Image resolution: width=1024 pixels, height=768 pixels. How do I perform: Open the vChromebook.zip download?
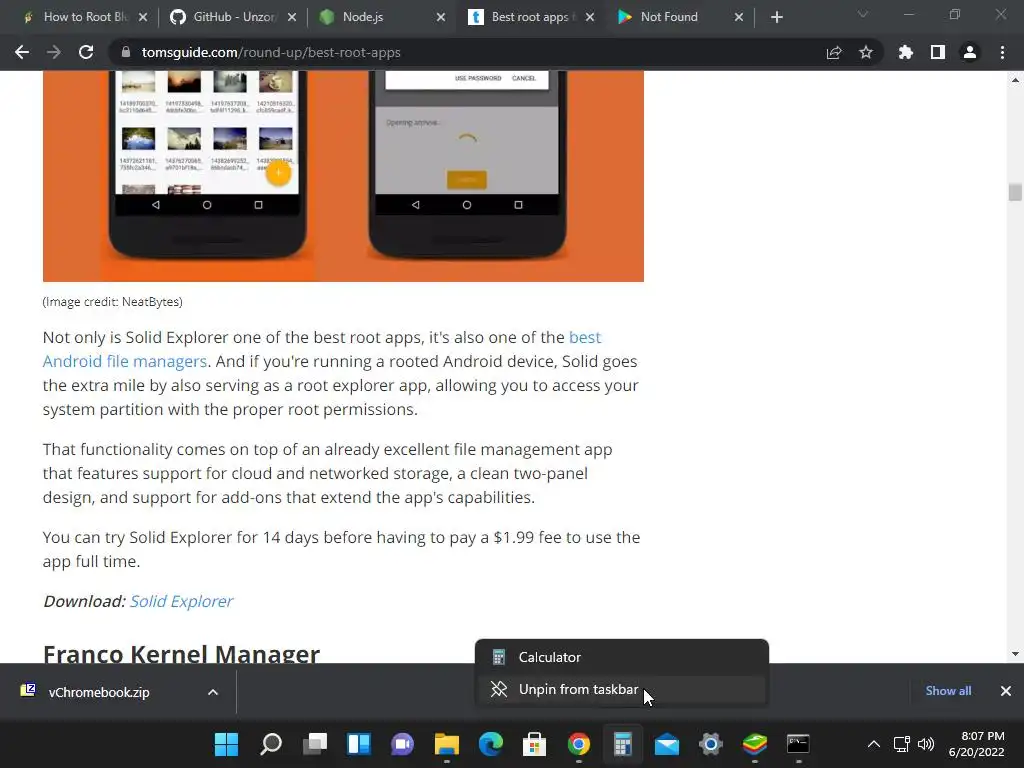pos(99,692)
